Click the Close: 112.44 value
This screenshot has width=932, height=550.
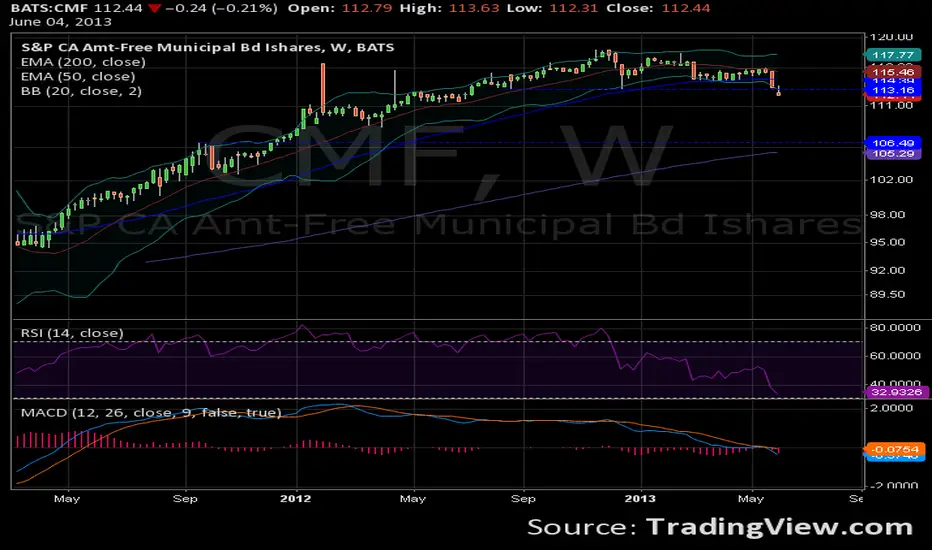tap(658, 8)
